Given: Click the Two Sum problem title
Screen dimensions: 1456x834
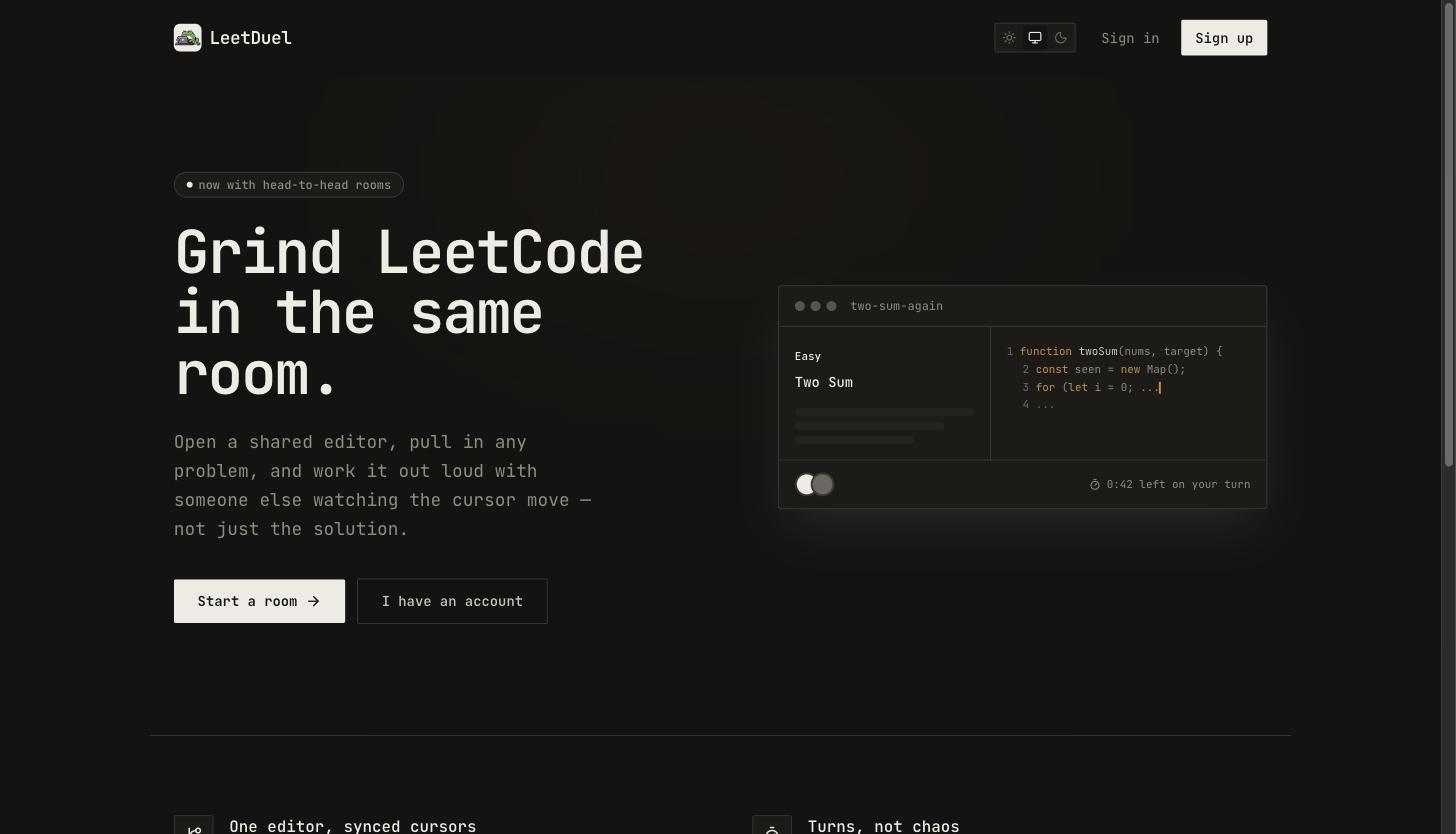Looking at the screenshot, I should (x=824, y=382).
